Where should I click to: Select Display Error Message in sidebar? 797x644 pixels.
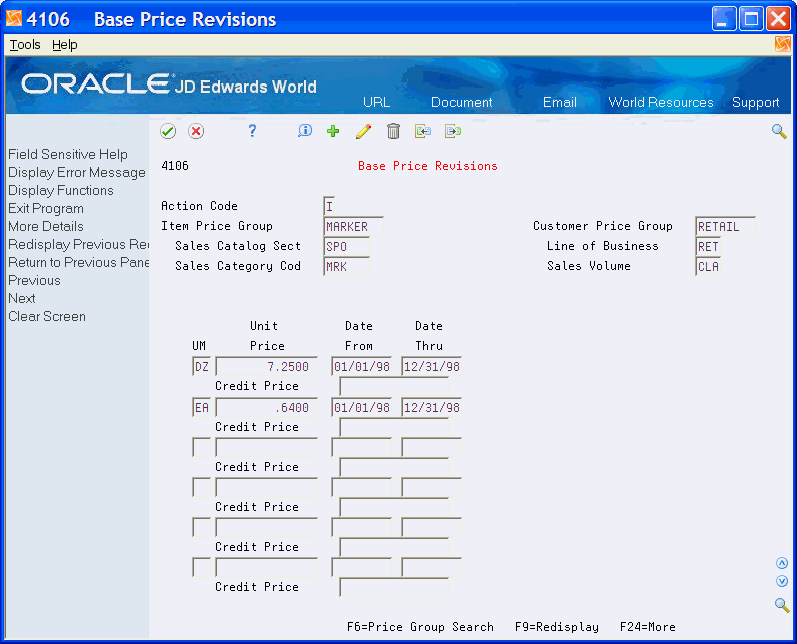[x=77, y=172]
